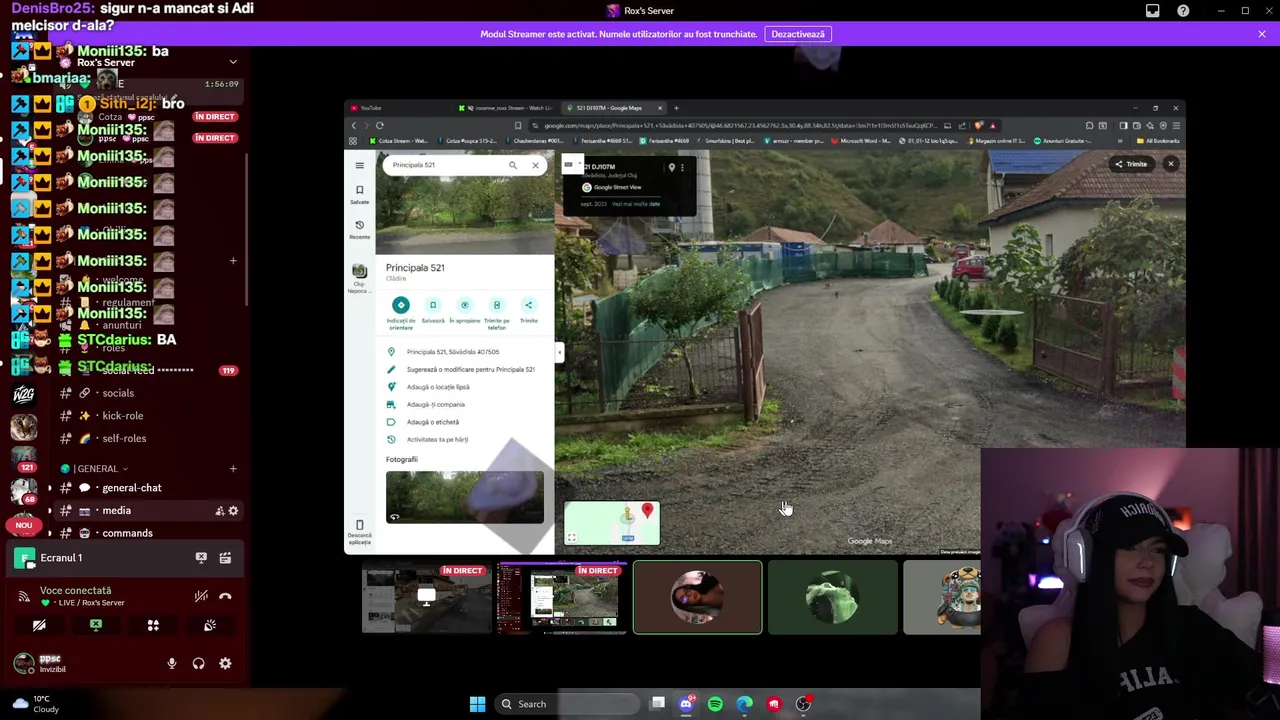Image resolution: width=1280 pixels, height=720 pixels.
Task: Open a new browser tab with plus
Action: click(676, 108)
